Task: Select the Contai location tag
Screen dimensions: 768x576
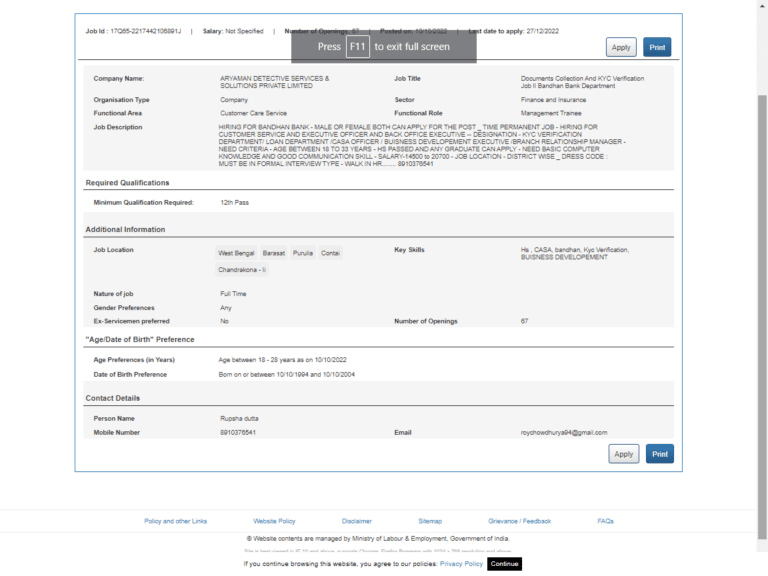Action: point(330,253)
